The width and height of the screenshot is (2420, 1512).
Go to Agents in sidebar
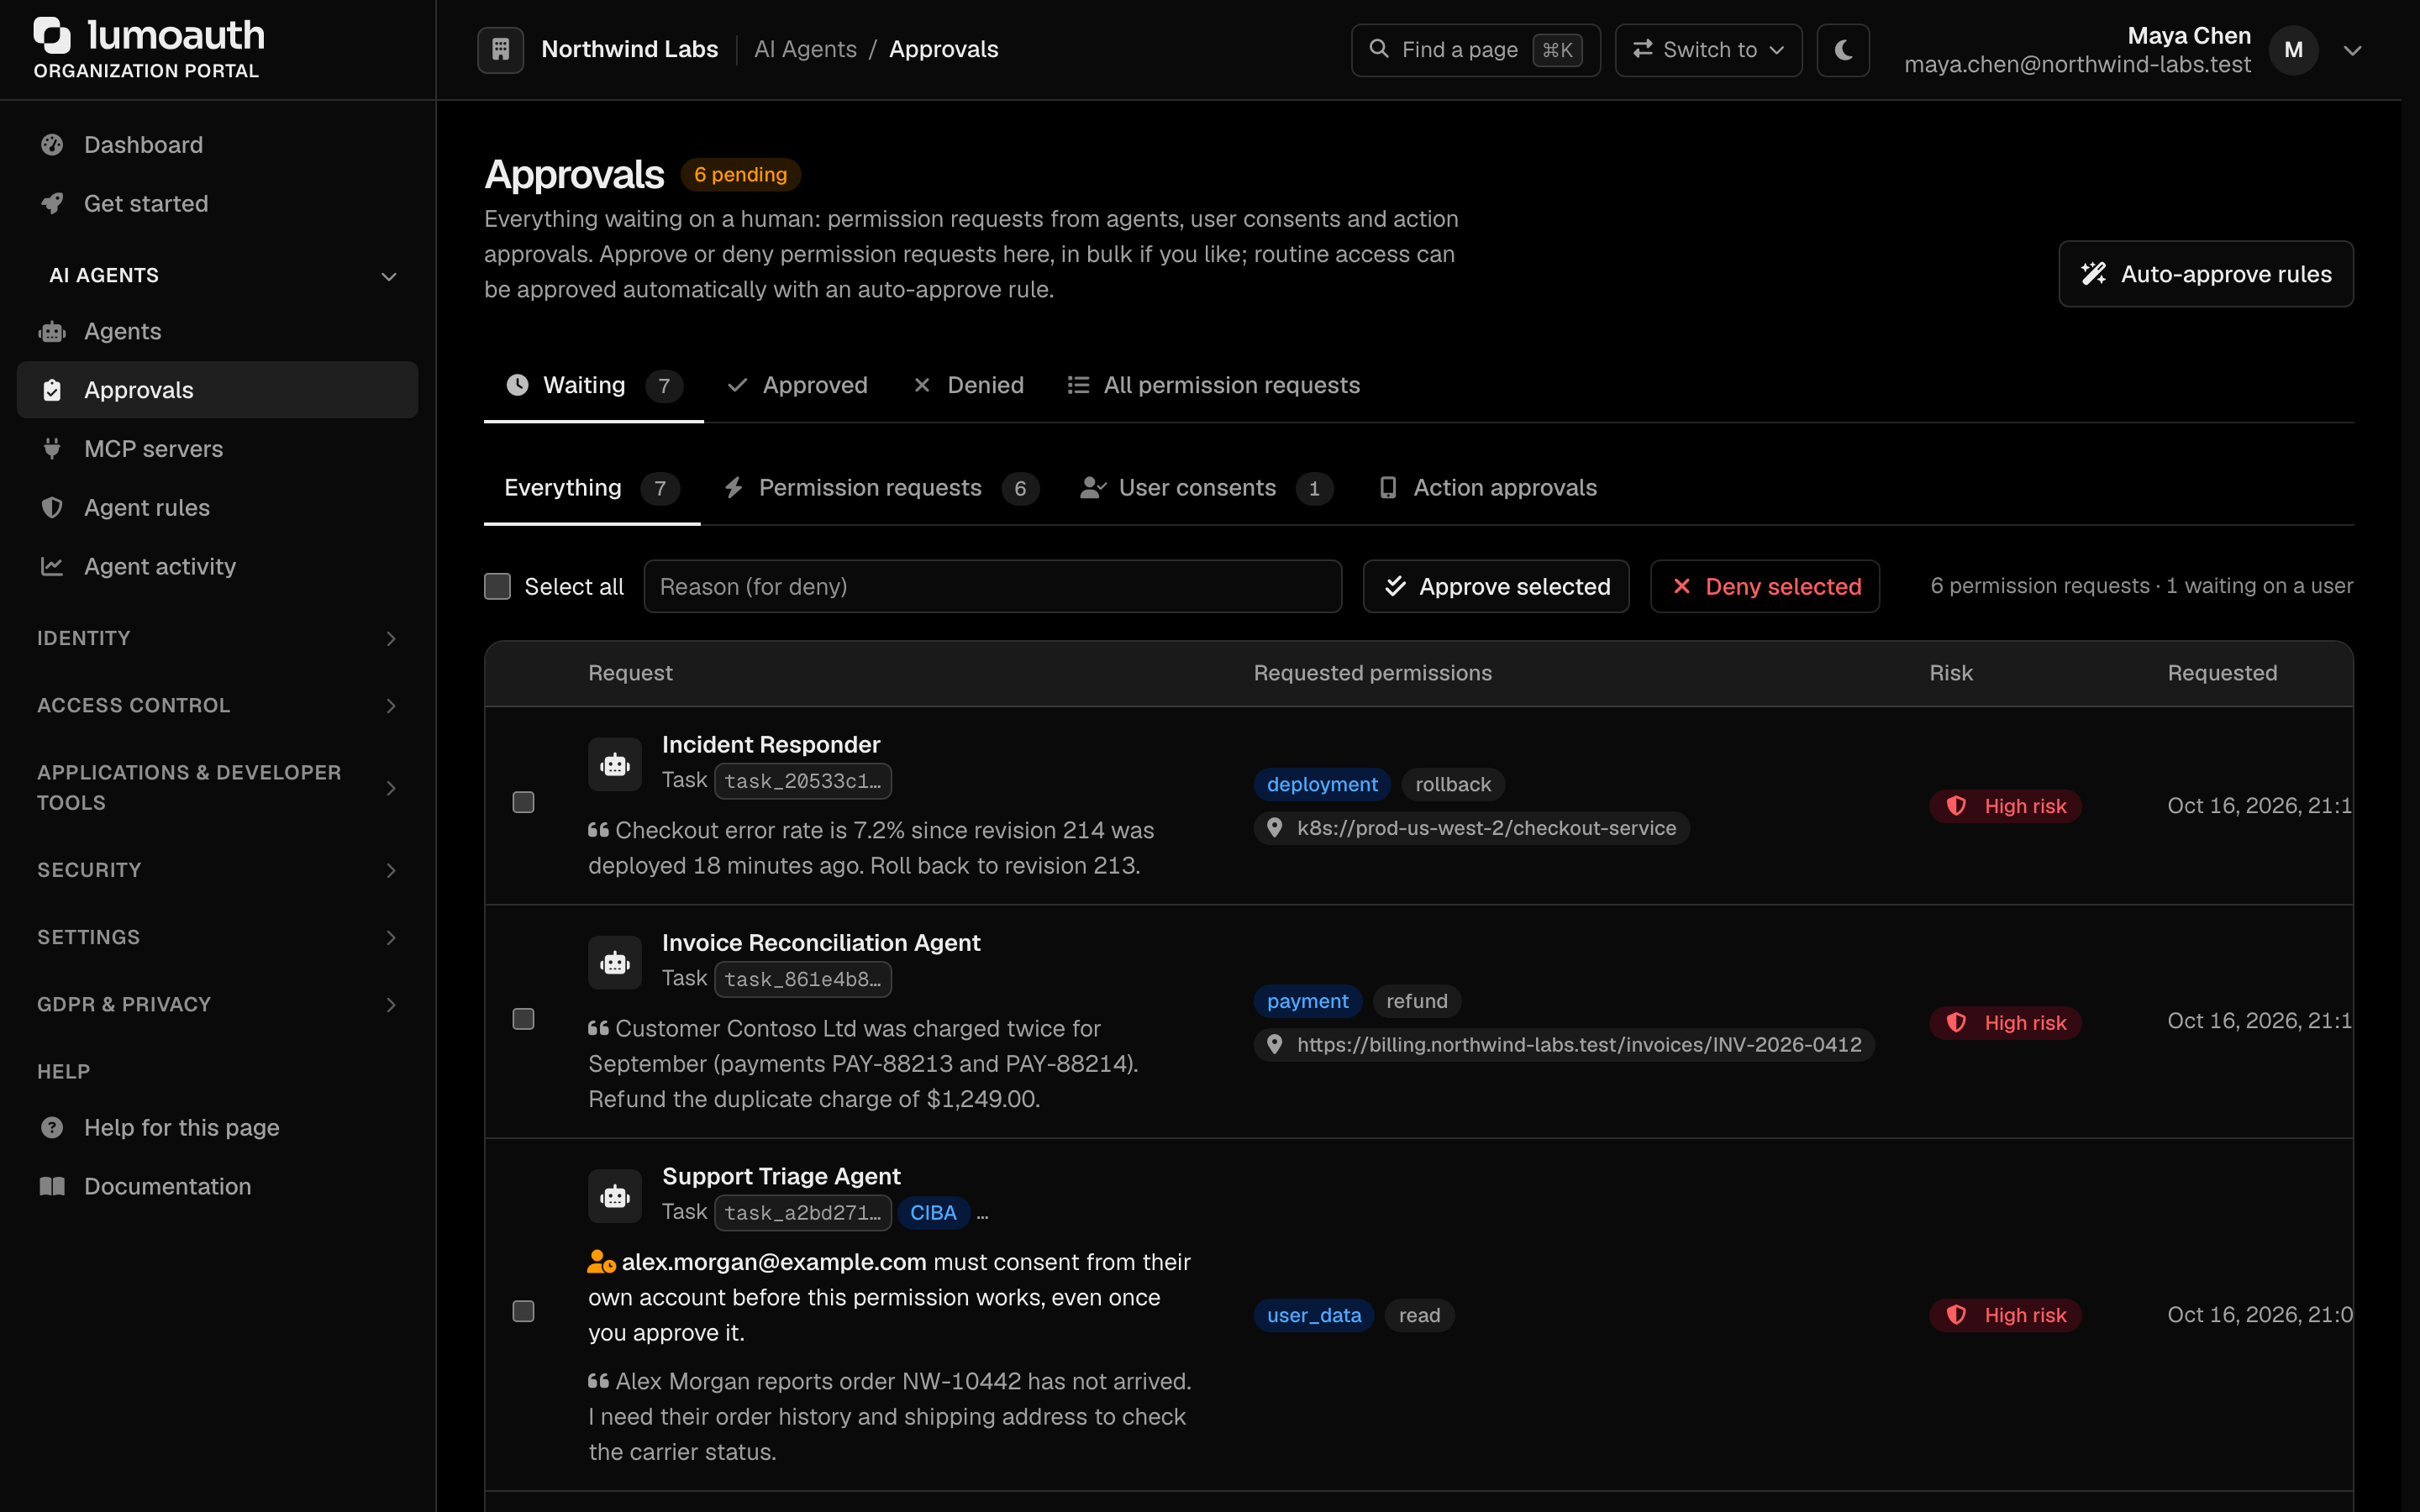[x=217, y=331]
